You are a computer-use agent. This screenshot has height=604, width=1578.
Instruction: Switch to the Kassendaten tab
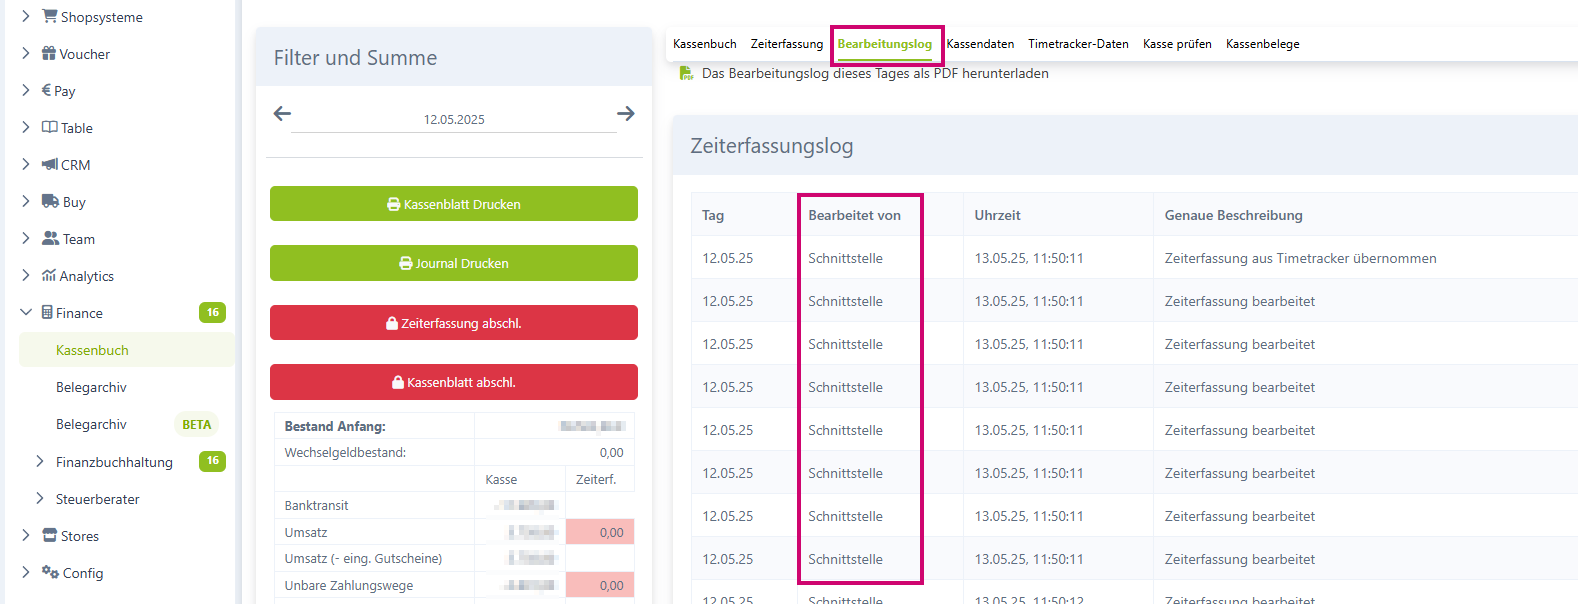click(980, 44)
